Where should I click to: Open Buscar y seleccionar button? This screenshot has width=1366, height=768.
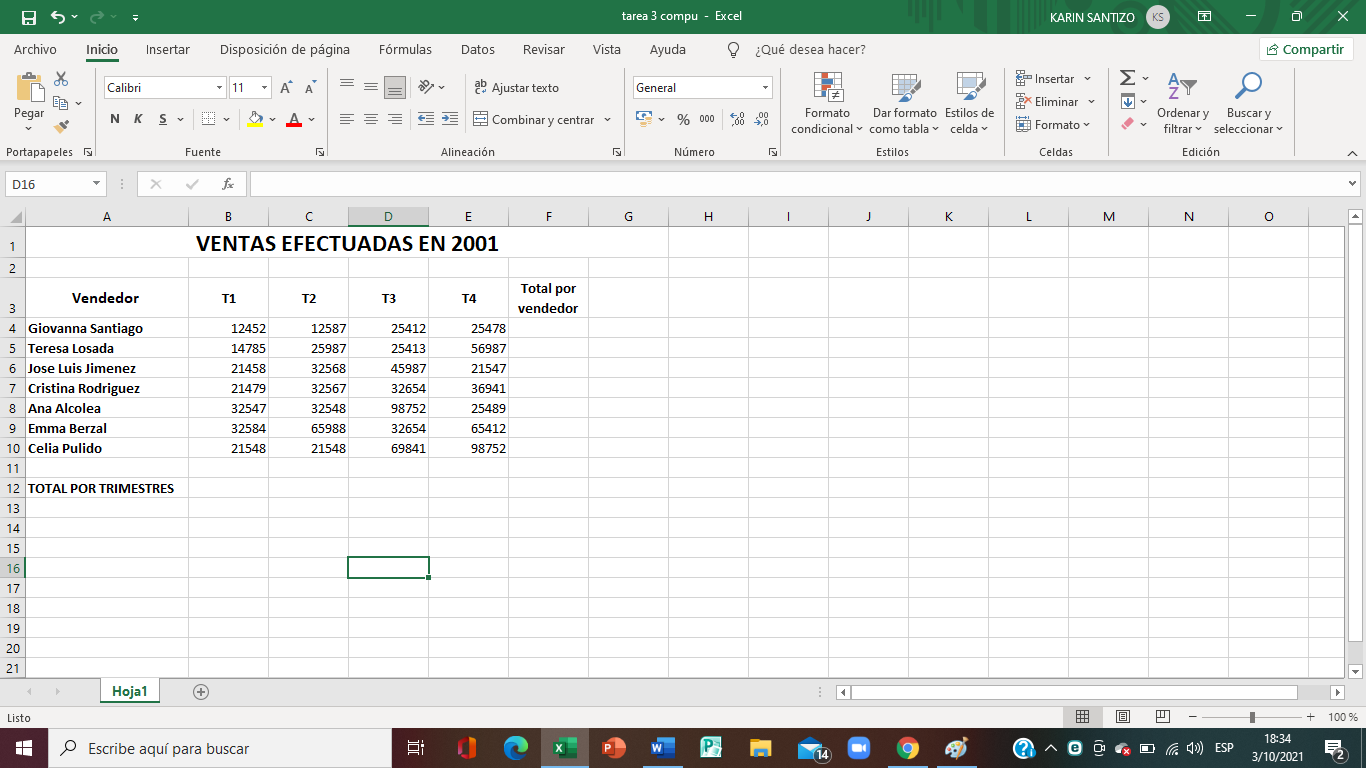[x=1248, y=105]
